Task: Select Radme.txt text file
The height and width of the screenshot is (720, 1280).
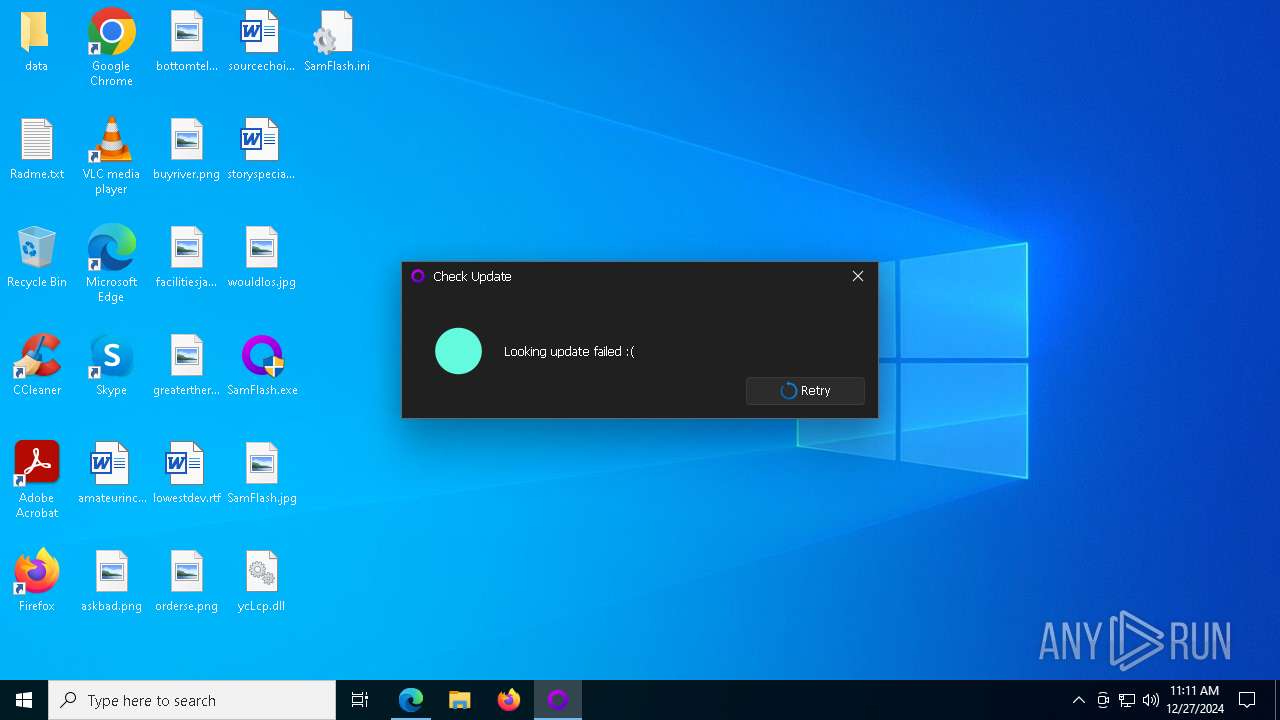Action: (37, 150)
